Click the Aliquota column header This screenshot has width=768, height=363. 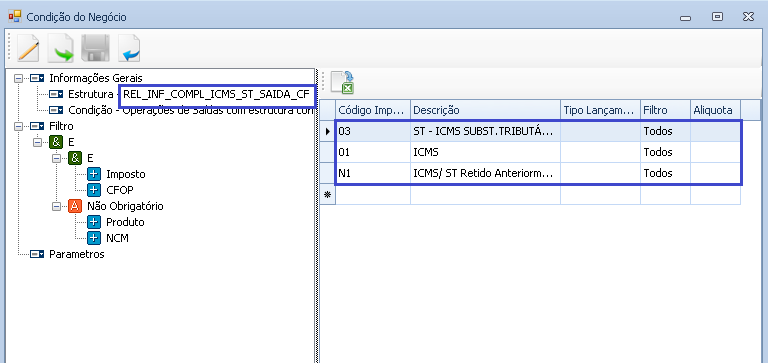715,110
